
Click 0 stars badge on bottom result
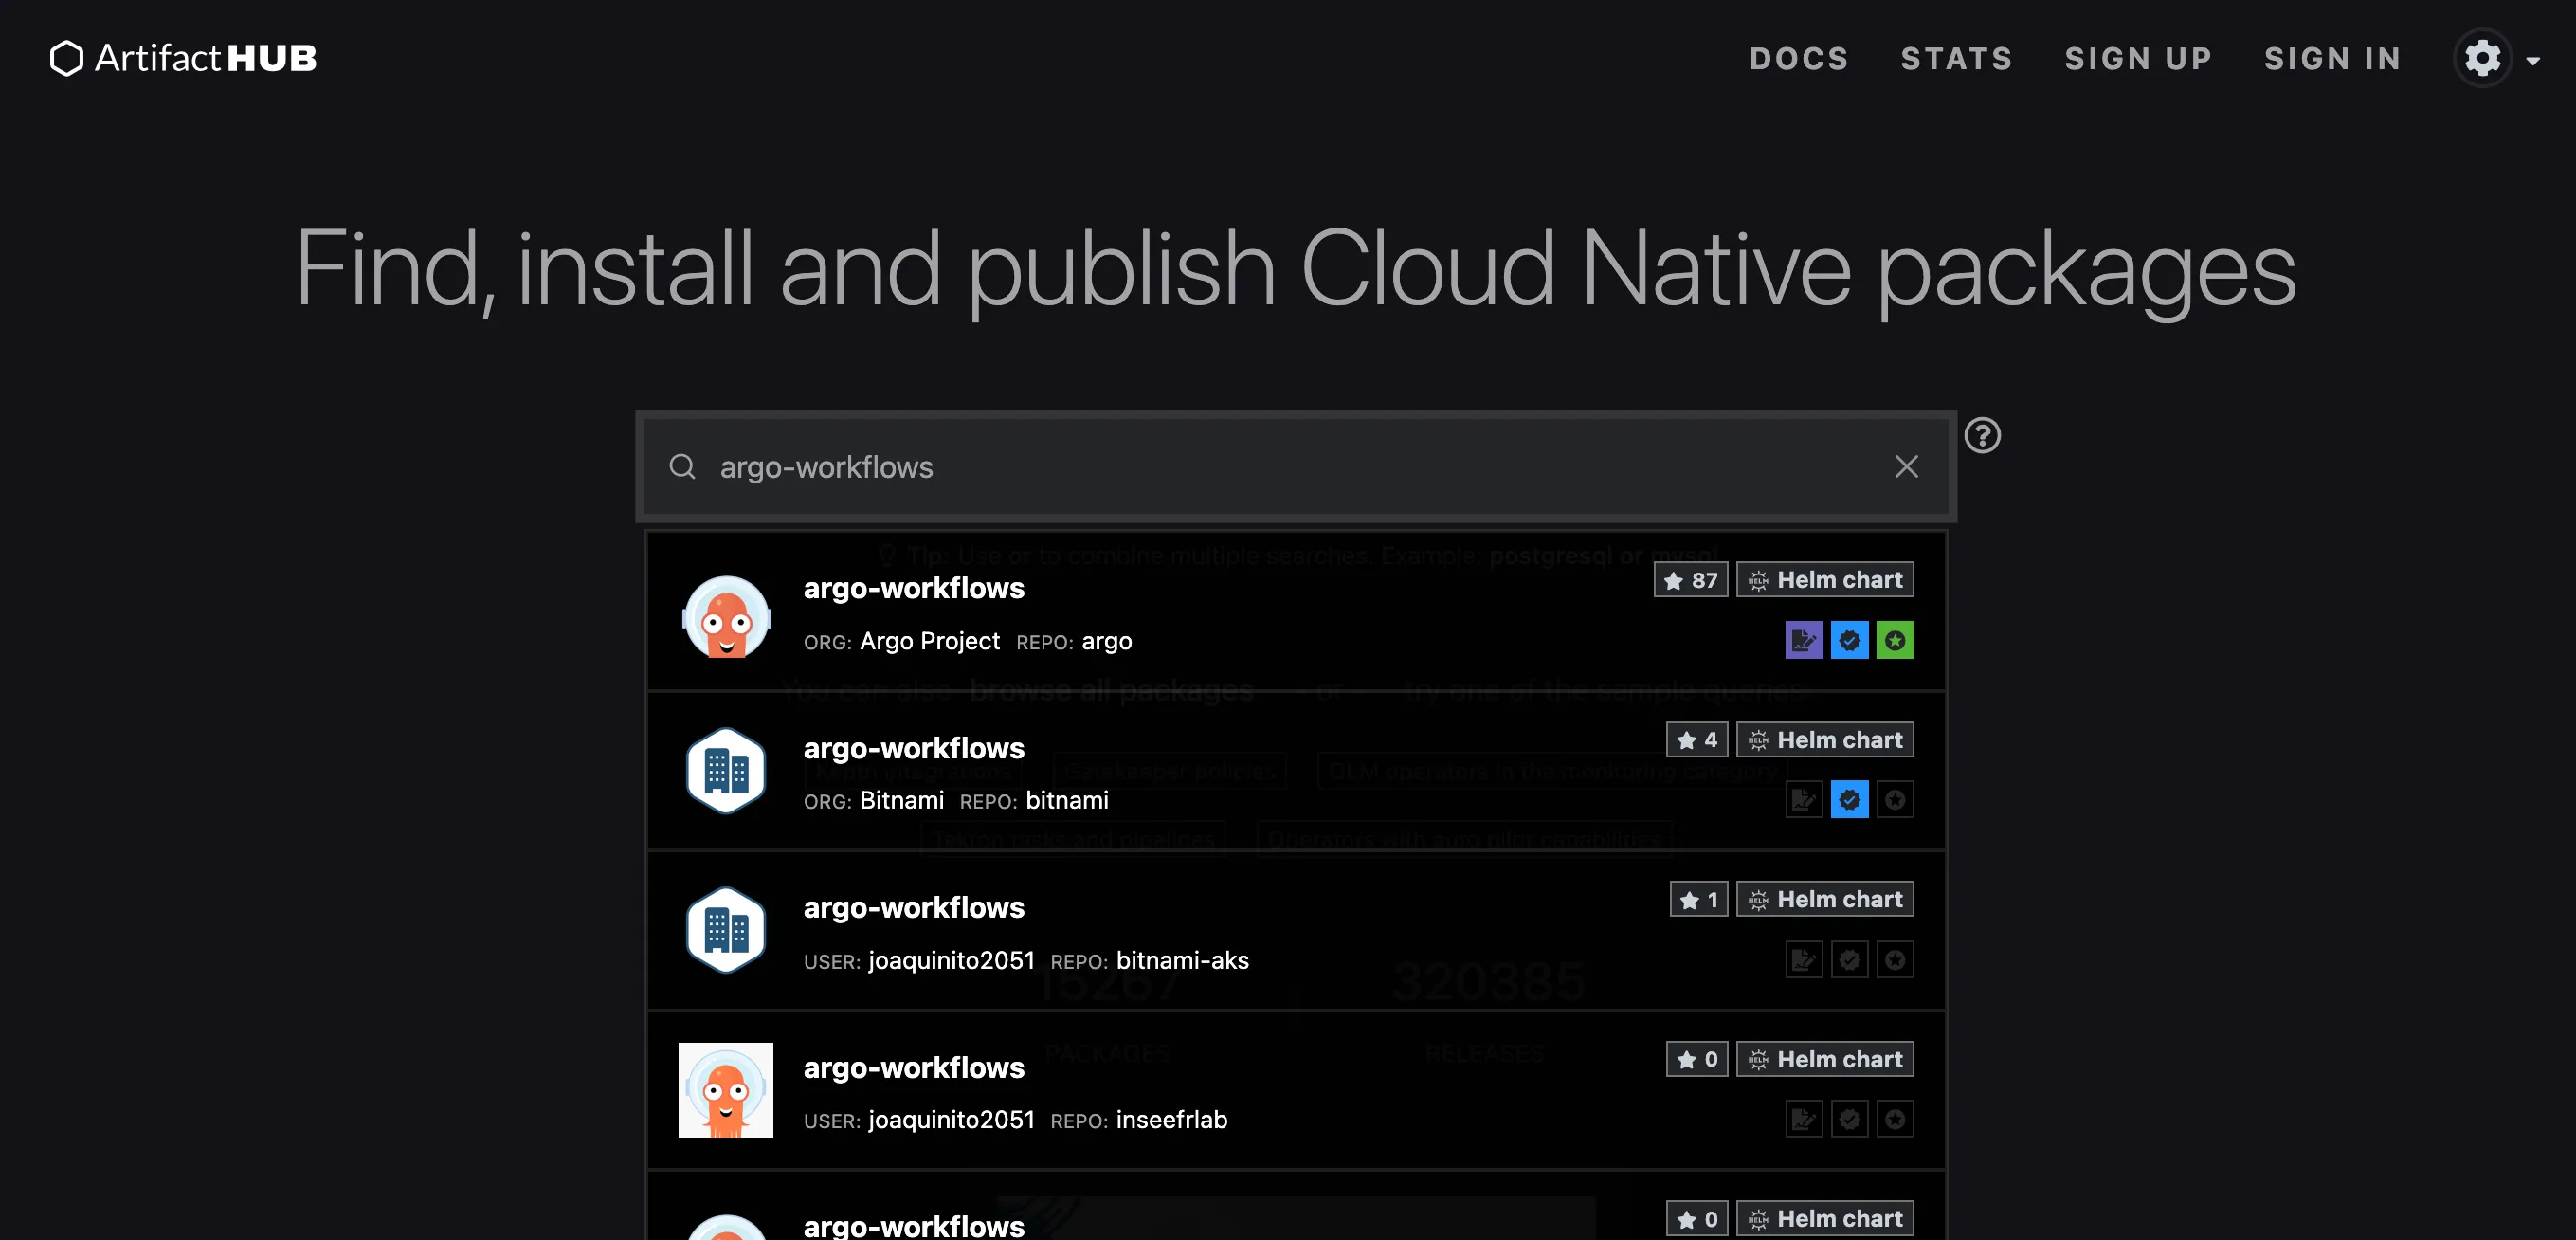click(x=1696, y=1219)
